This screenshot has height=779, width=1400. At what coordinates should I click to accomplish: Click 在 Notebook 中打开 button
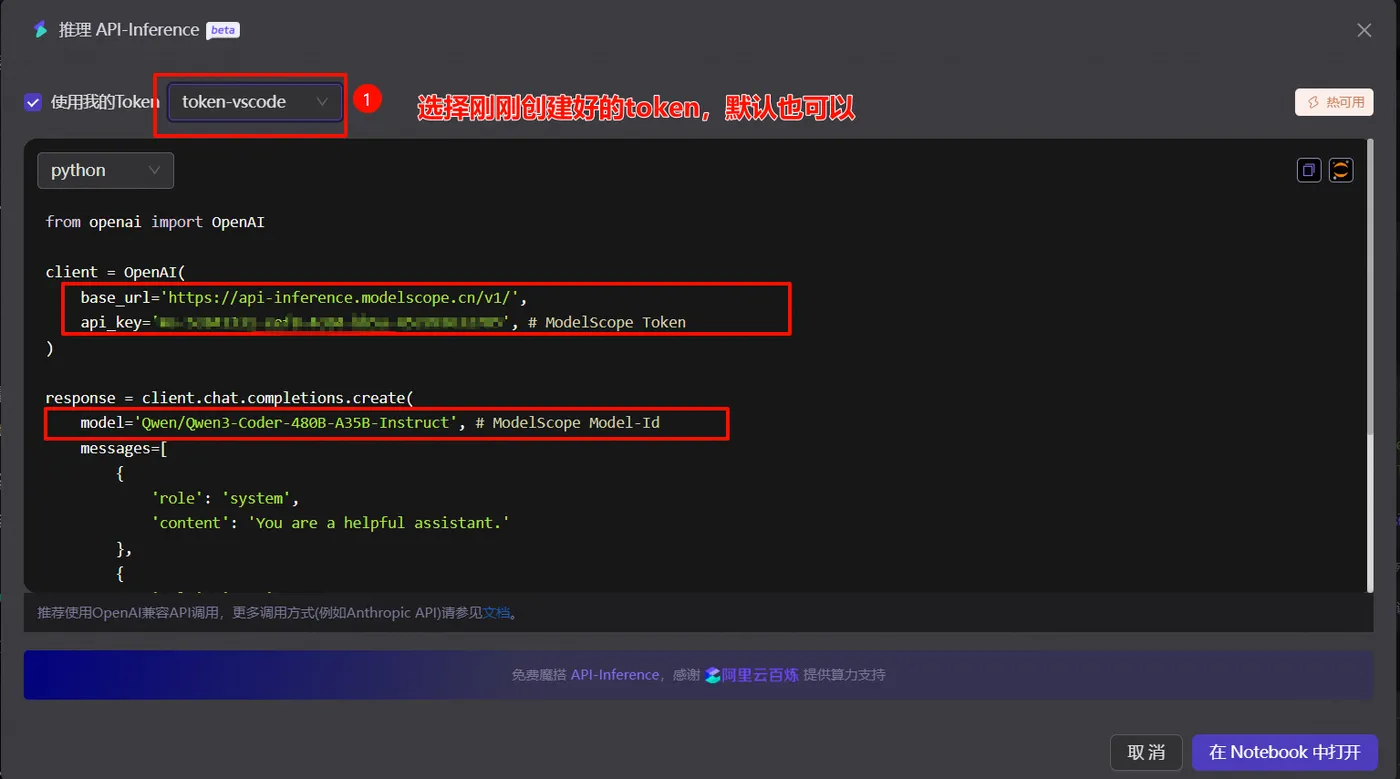1284,752
